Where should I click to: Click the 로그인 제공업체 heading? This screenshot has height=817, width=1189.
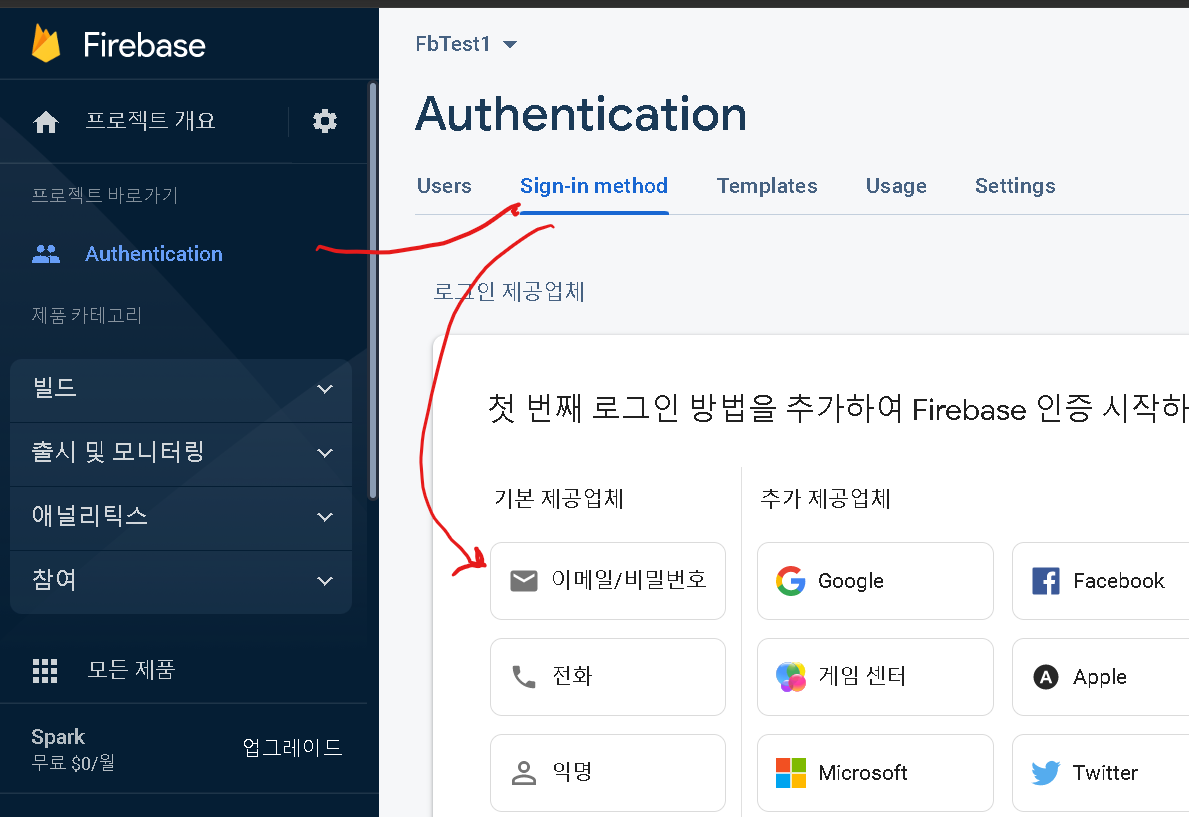pos(508,291)
